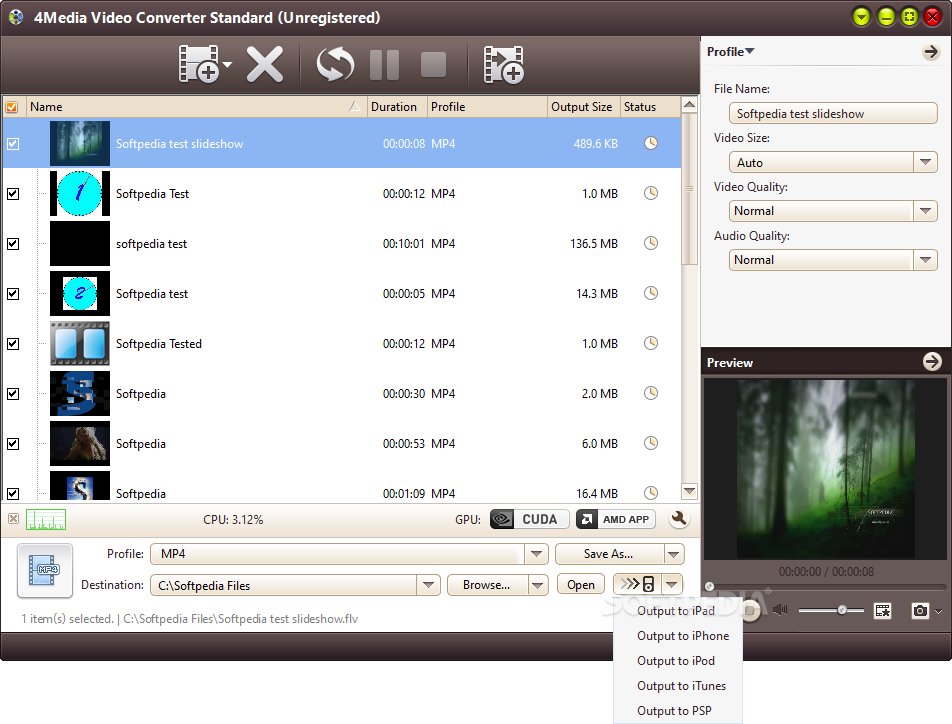This screenshot has height=724, width=952.
Task: Click the CPU usage graph icon
Action: coord(46,519)
